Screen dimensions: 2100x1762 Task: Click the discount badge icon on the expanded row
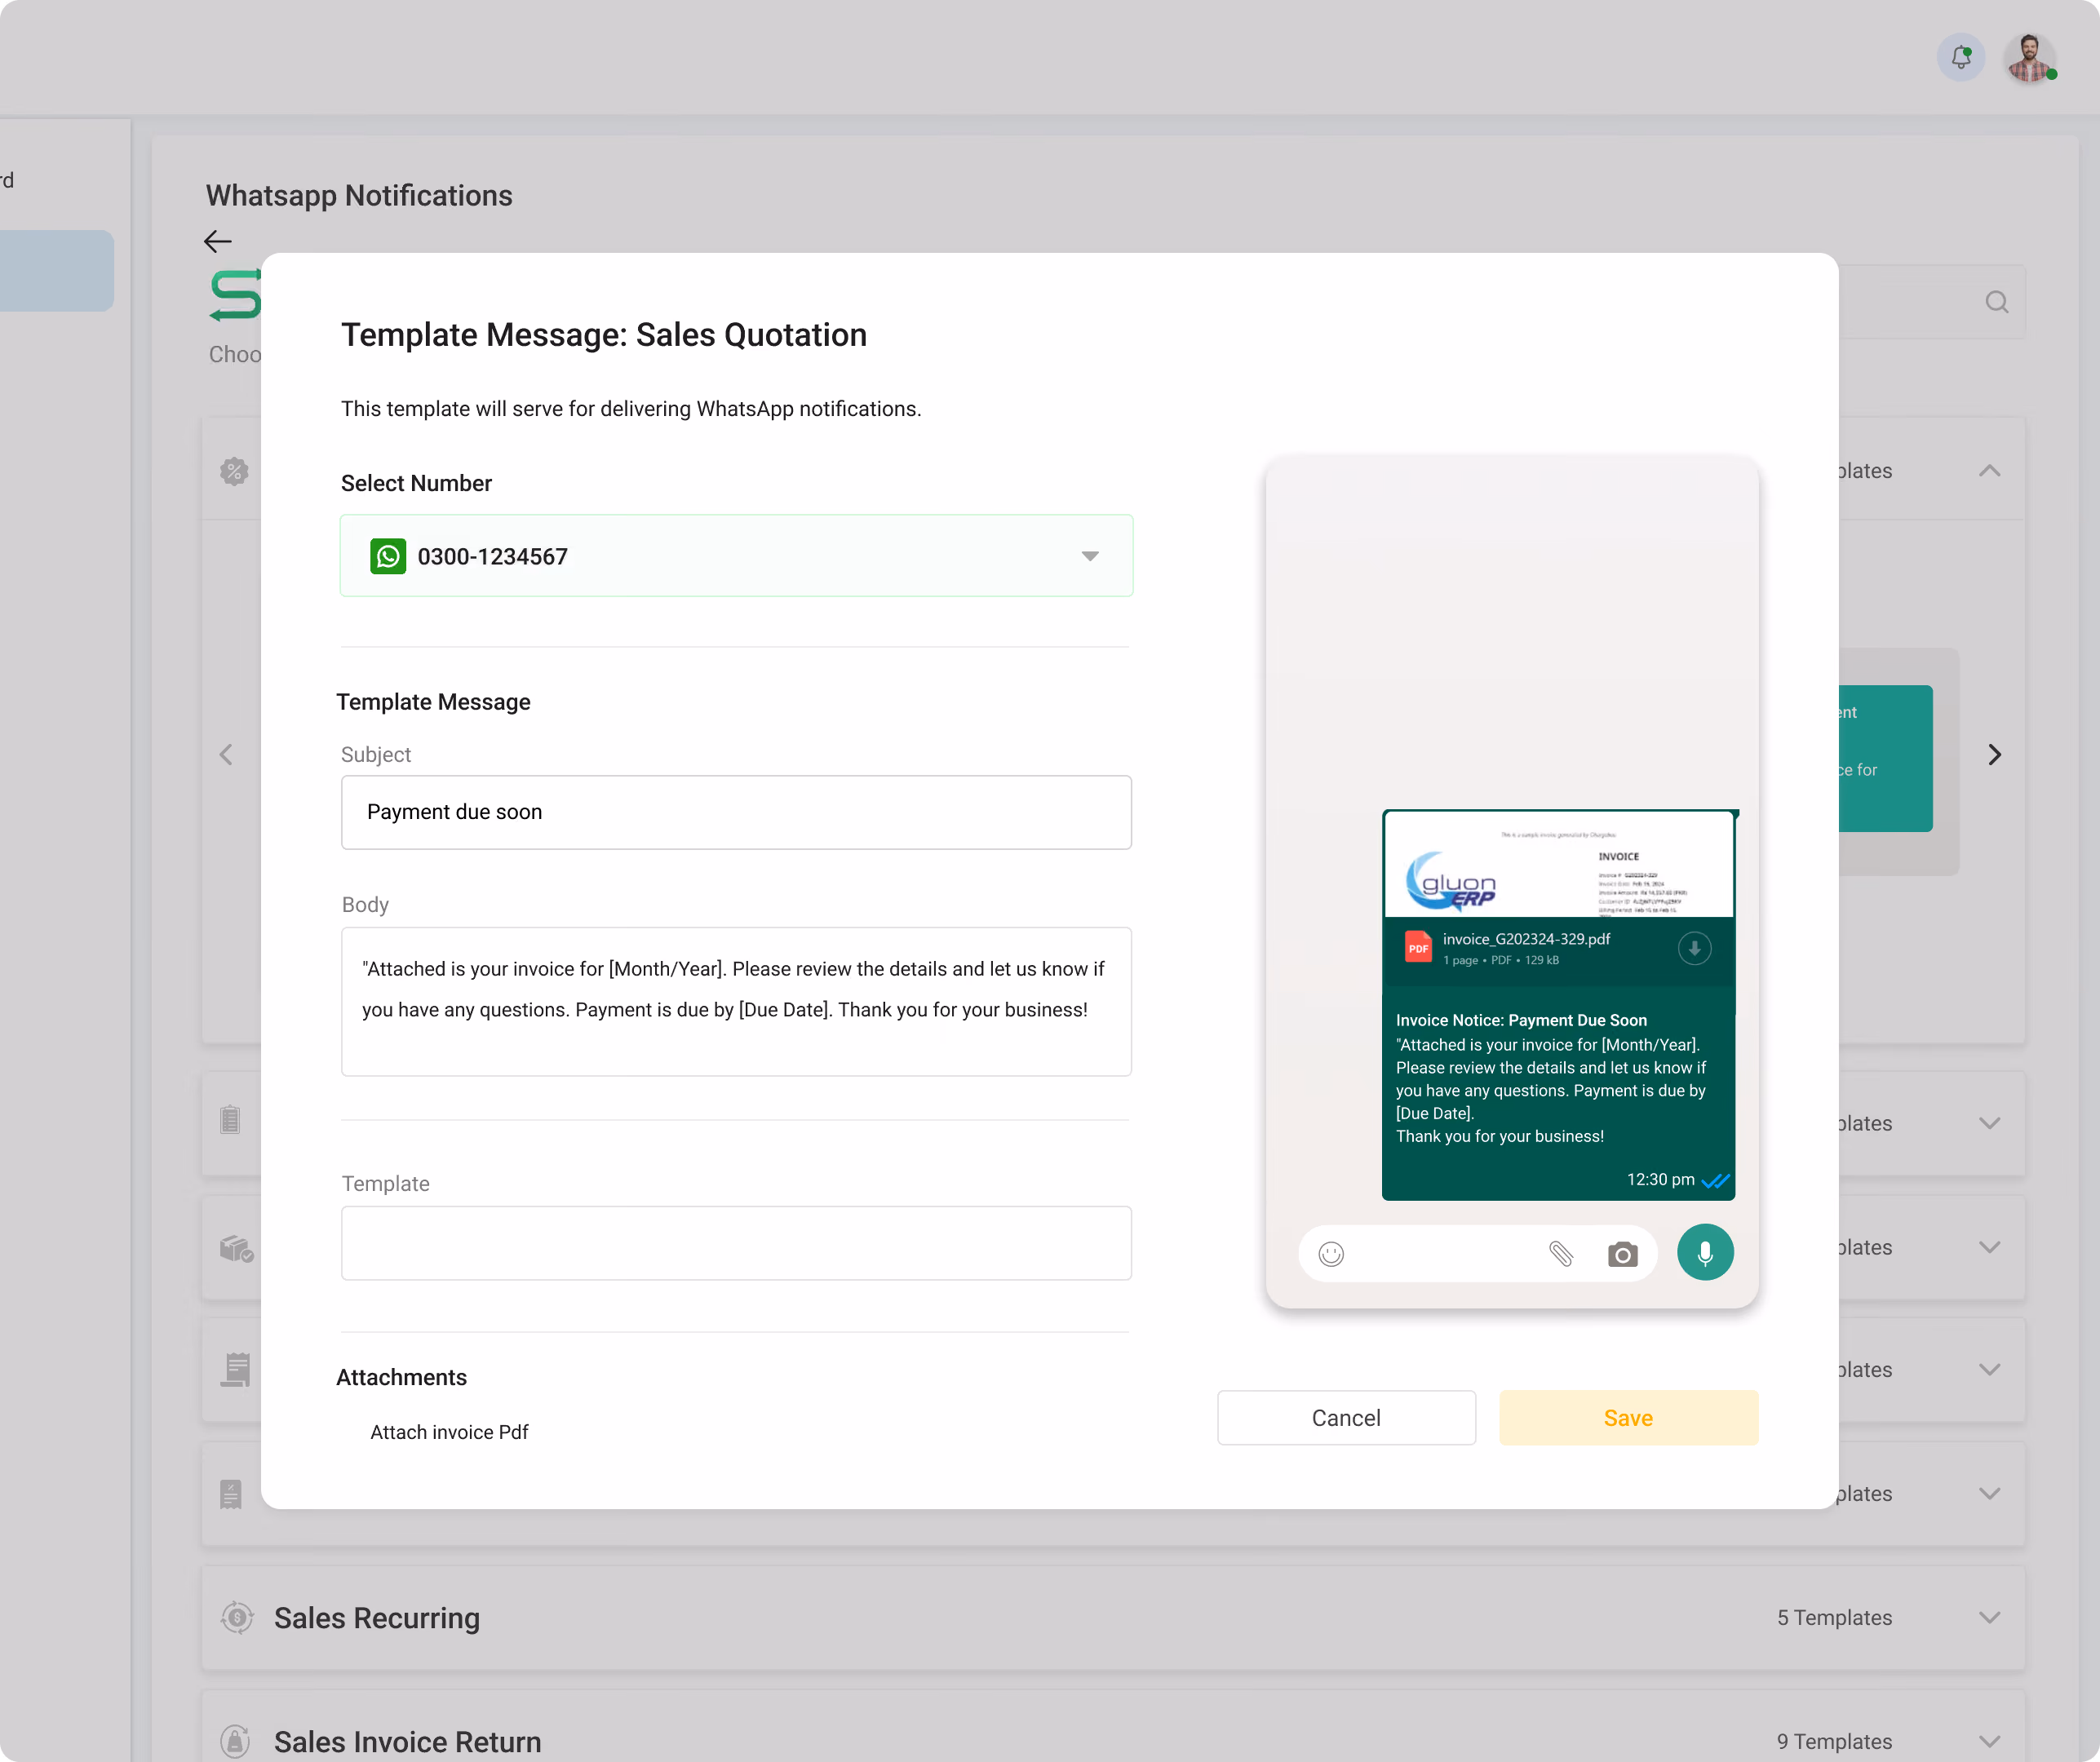coord(234,471)
